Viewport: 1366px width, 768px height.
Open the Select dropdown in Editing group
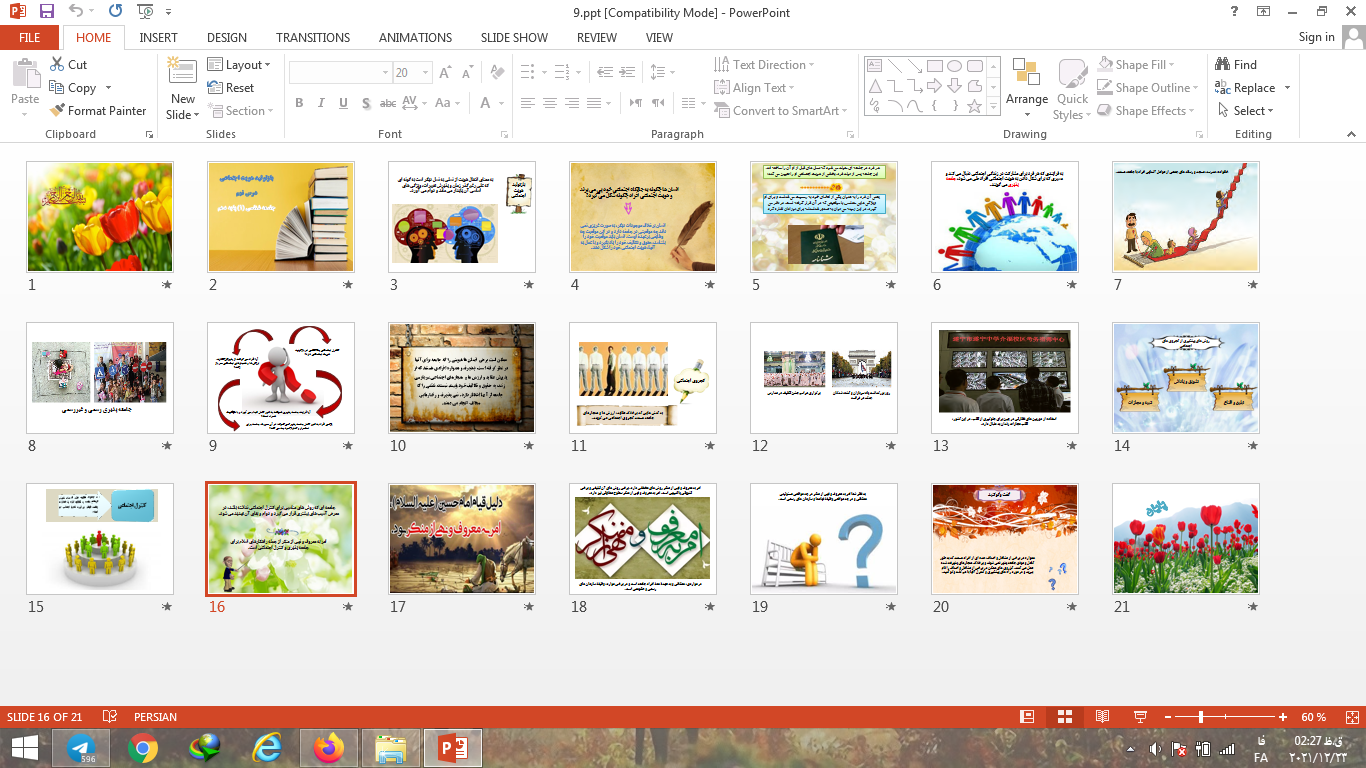[x=1251, y=111]
